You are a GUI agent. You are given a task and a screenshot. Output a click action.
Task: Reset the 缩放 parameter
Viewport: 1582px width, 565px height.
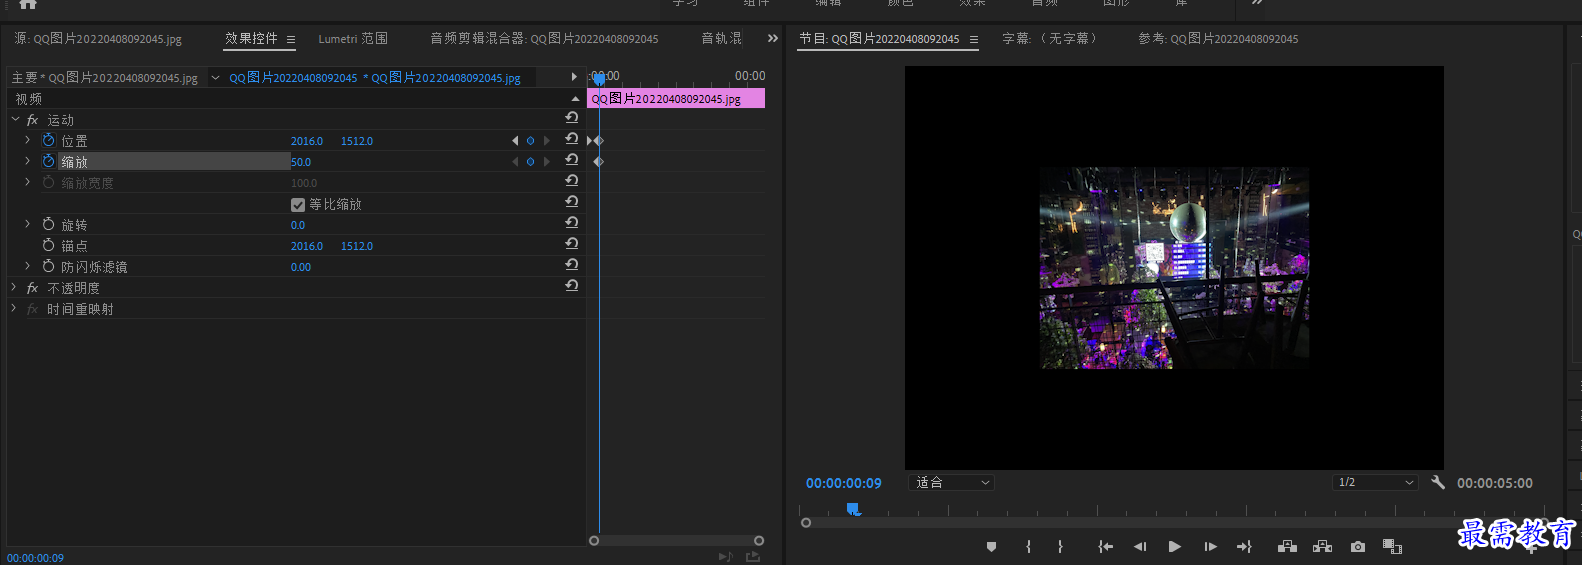[572, 160]
